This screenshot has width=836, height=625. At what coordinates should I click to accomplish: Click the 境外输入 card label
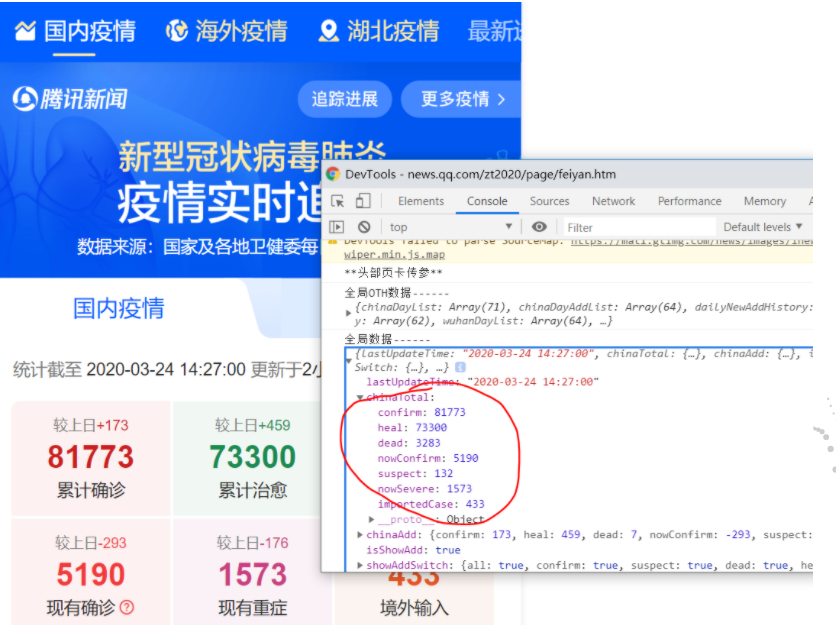click(x=414, y=607)
